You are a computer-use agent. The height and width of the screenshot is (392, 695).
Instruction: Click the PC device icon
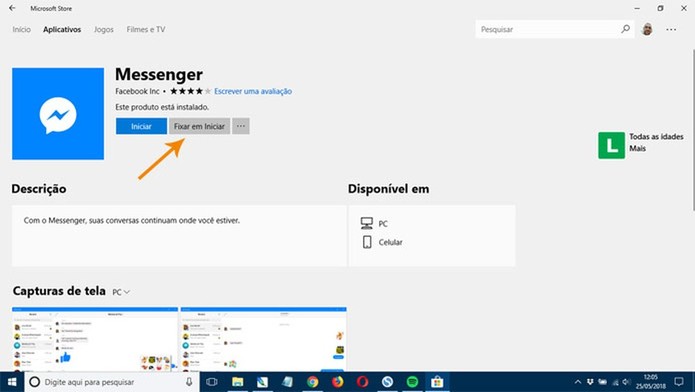[367, 223]
